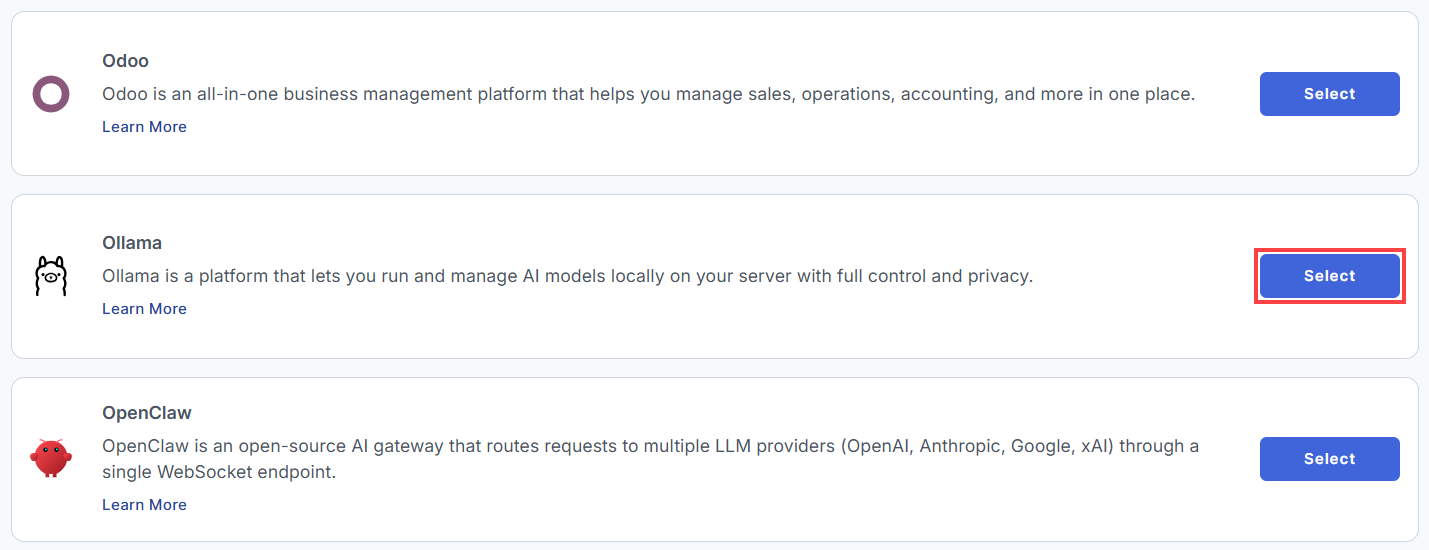Select the Ollama application

(x=1329, y=276)
